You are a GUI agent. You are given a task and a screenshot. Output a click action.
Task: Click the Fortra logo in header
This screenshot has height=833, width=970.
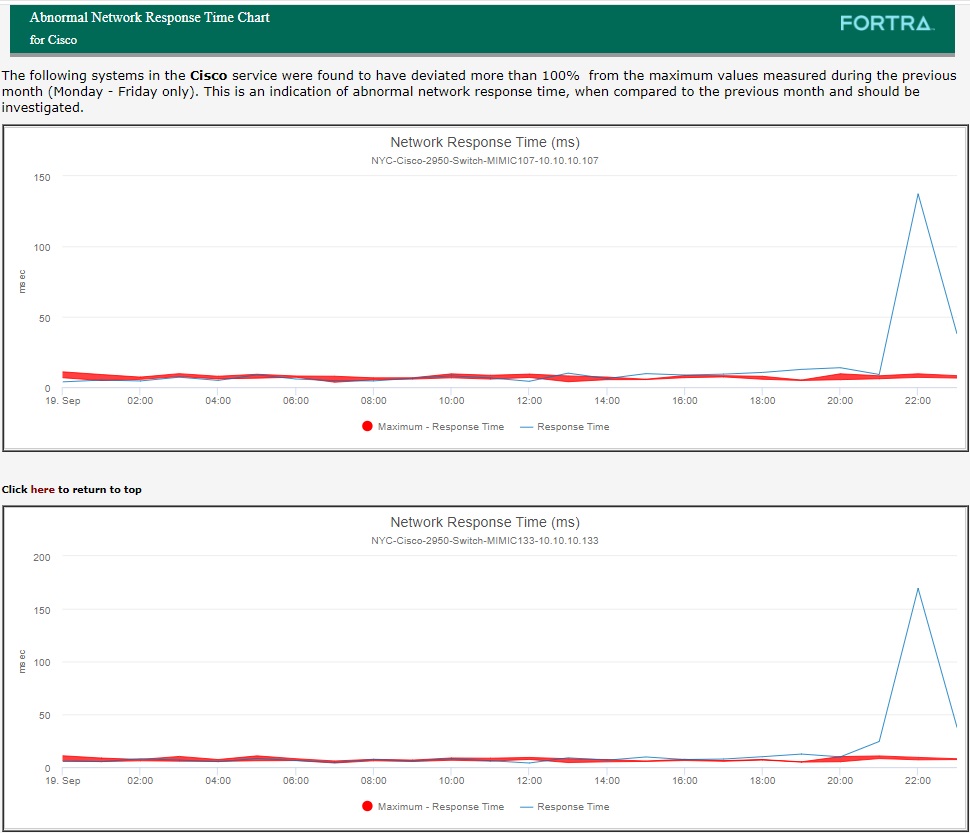click(x=886, y=23)
